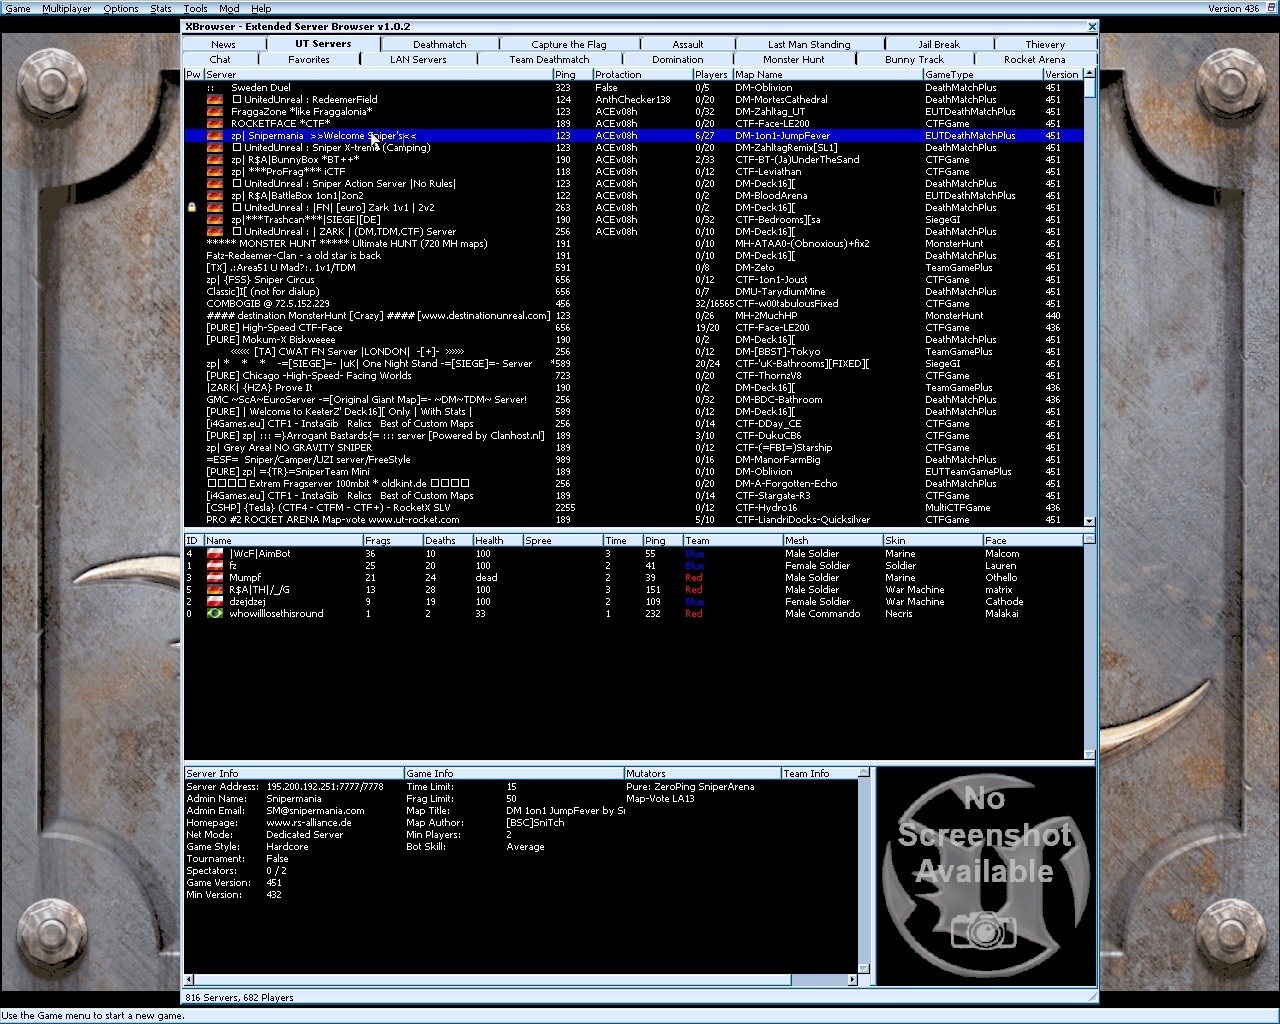1280x1024 pixels.
Task: Click the box before UnitedUnreal Sniper Action Server
Action: click(x=237, y=184)
